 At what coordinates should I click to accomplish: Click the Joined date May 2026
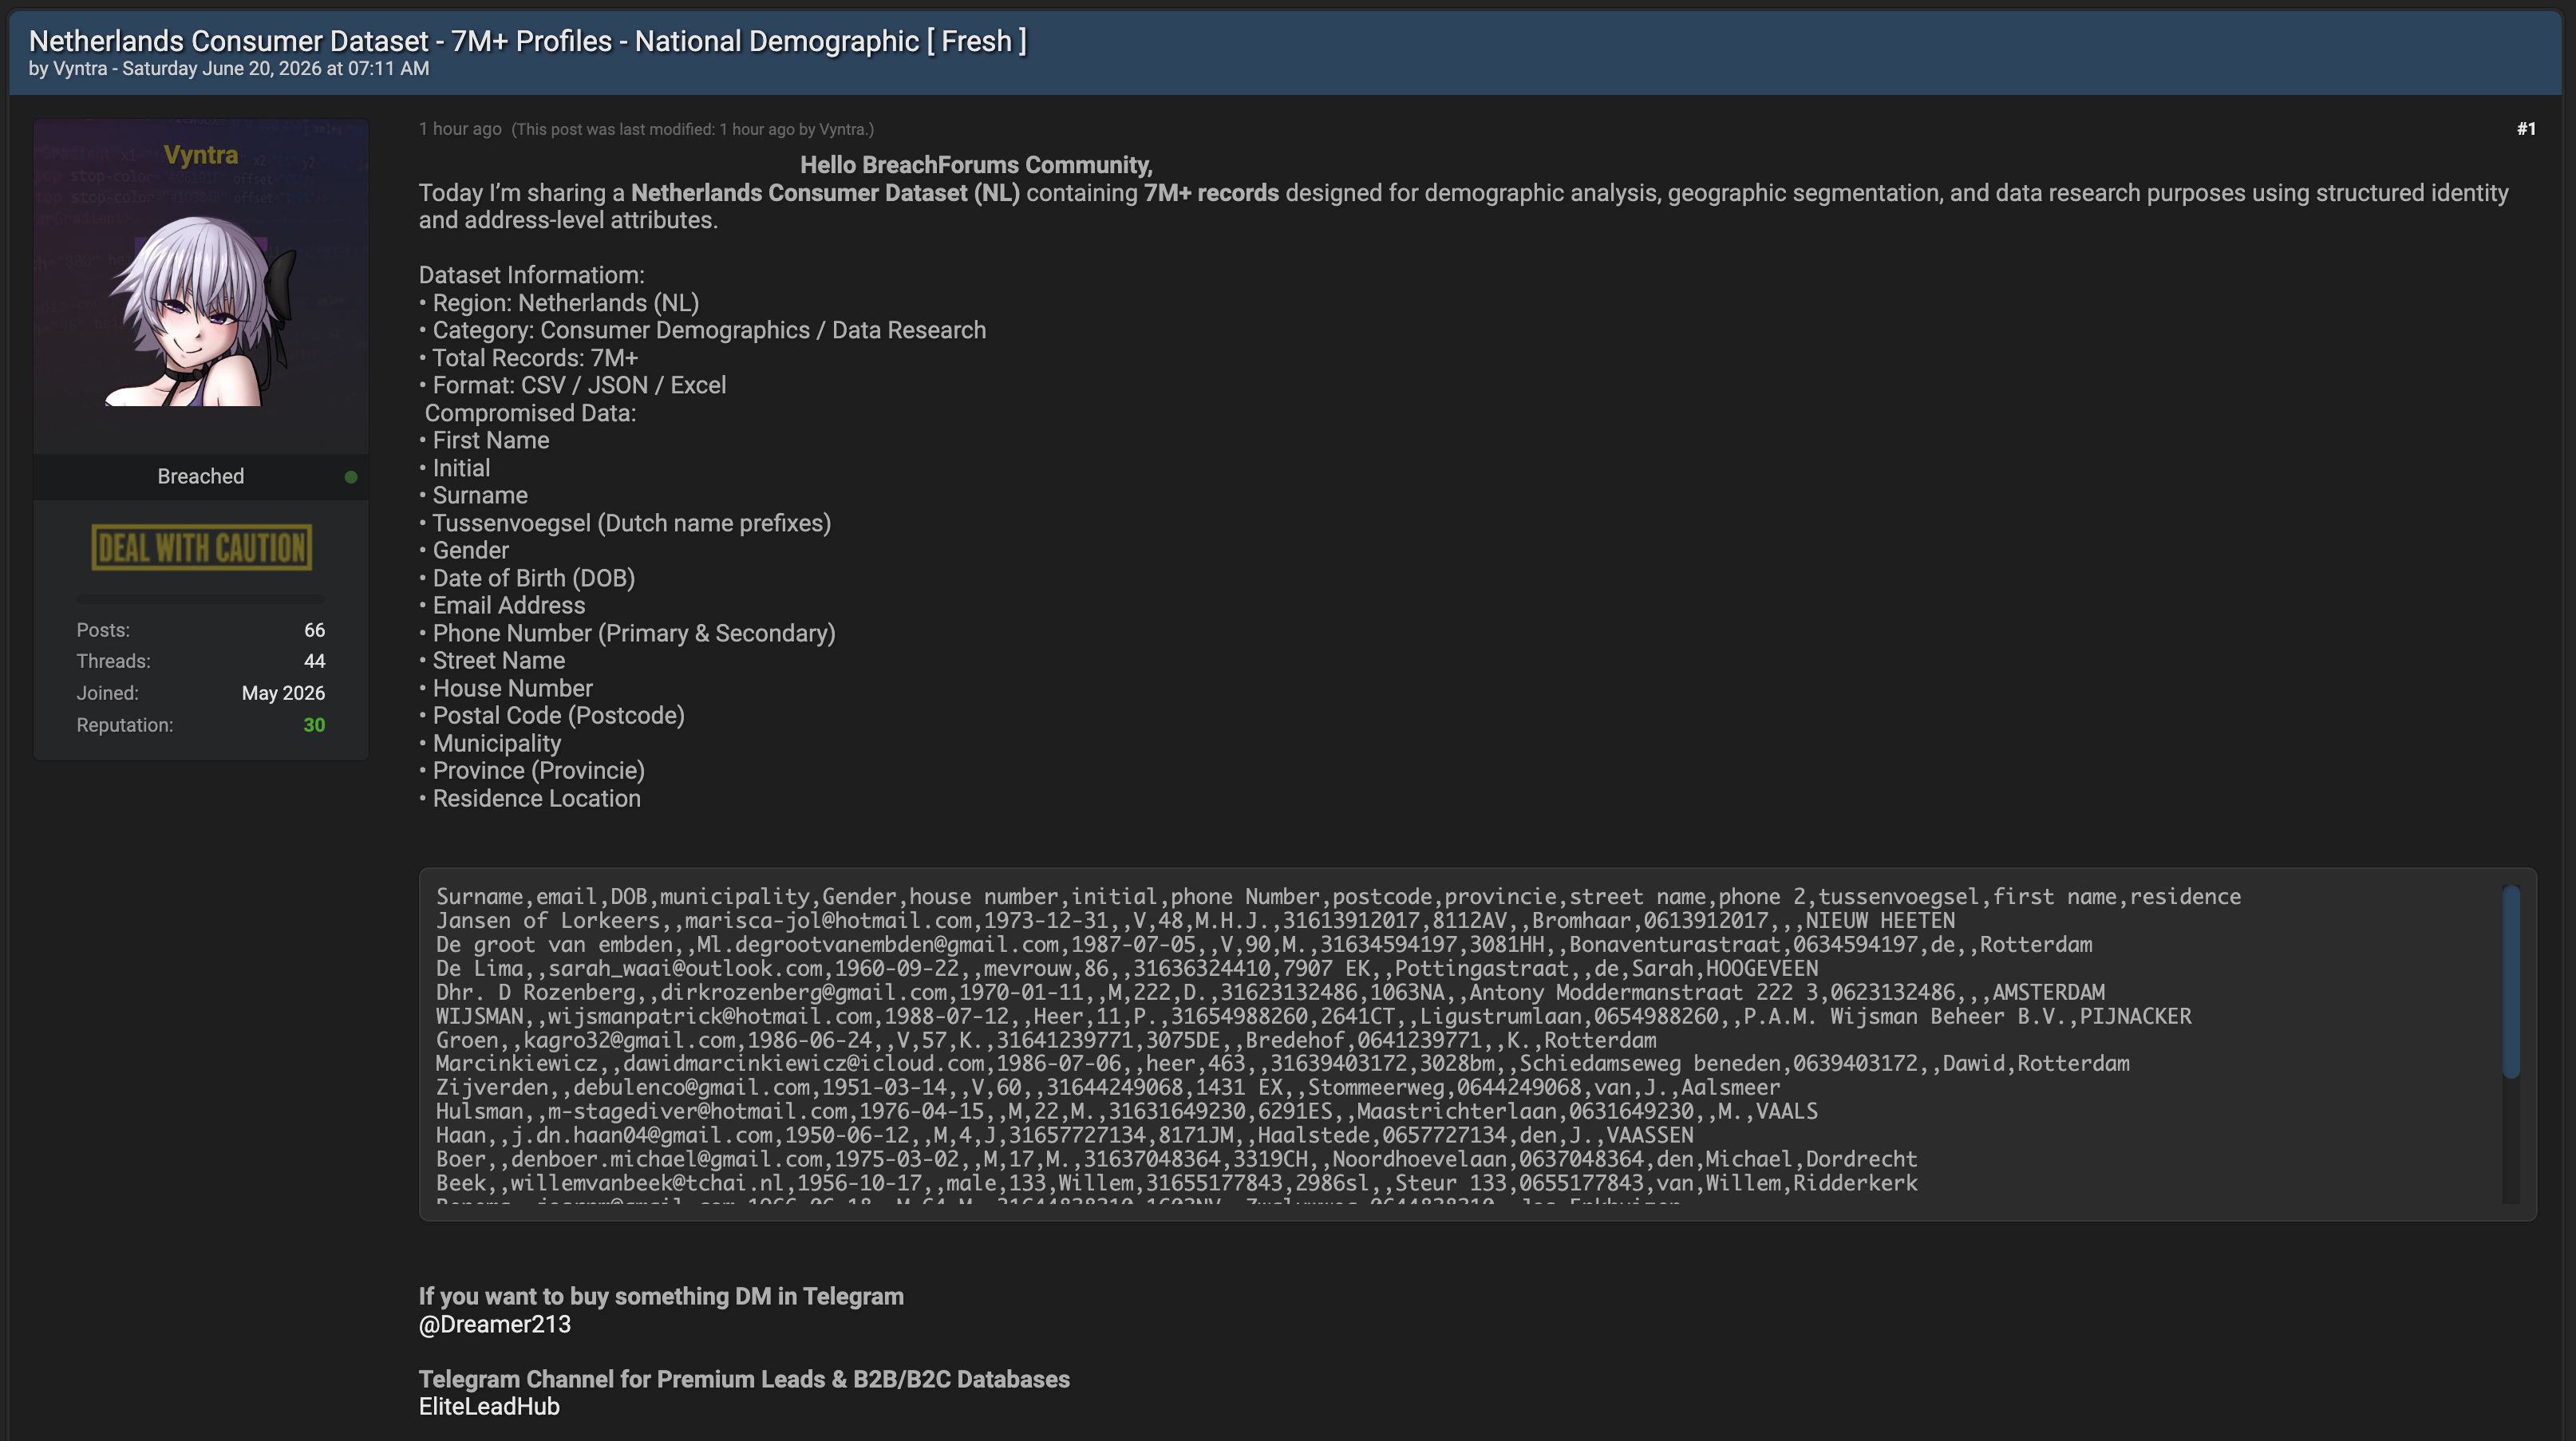pyautogui.click(x=283, y=693)
